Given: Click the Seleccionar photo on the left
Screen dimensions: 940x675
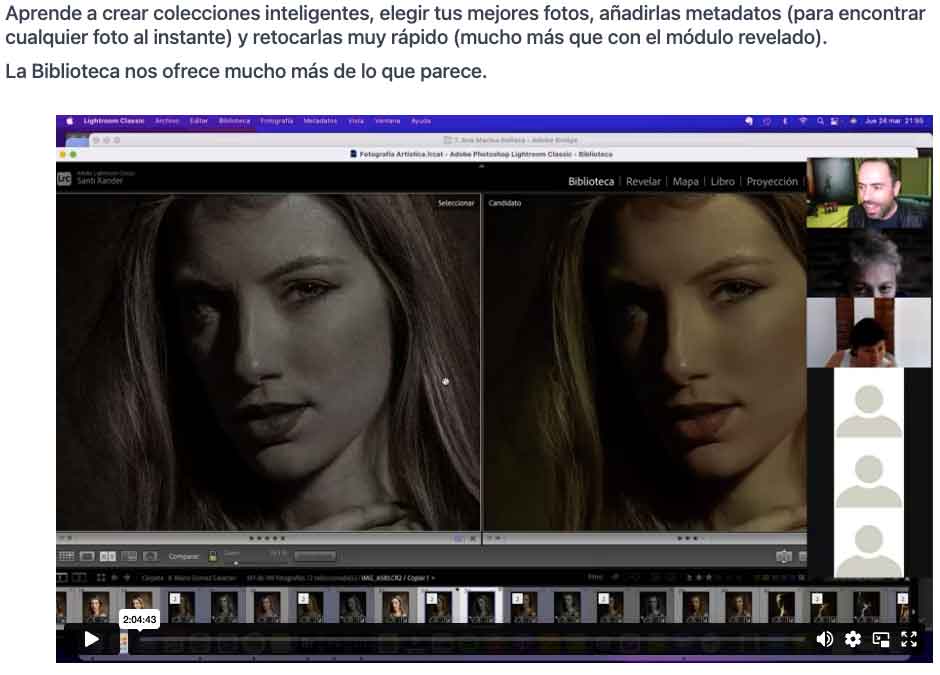Looking at the screenshot, I should coord(268,362).
